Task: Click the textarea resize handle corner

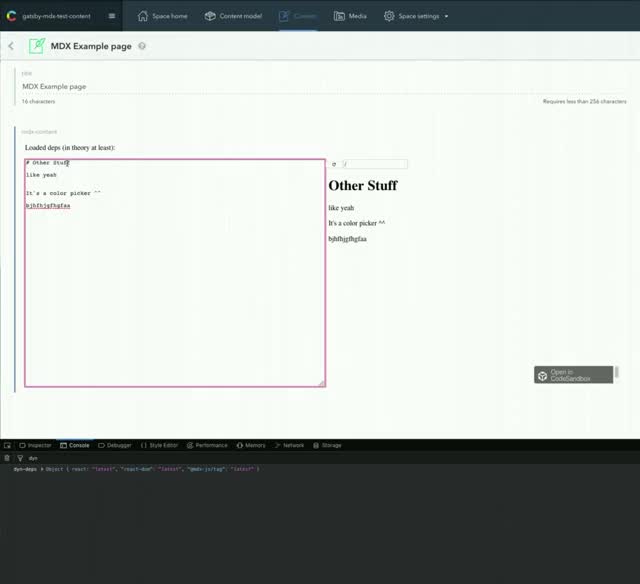Action: pos(322,383)
